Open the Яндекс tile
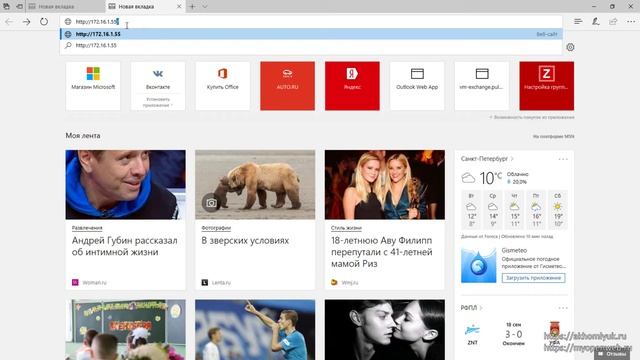Viewport: 640px width, 360px height. click(x=352, y=86)
